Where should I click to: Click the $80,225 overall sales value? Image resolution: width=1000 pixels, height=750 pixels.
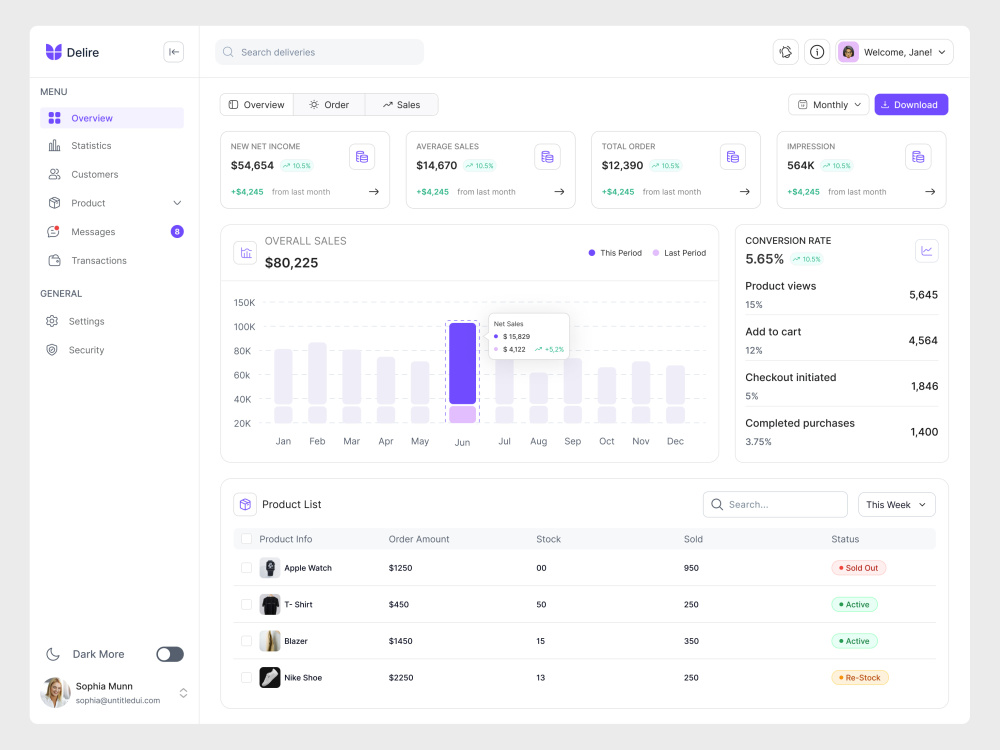point(291,263)
